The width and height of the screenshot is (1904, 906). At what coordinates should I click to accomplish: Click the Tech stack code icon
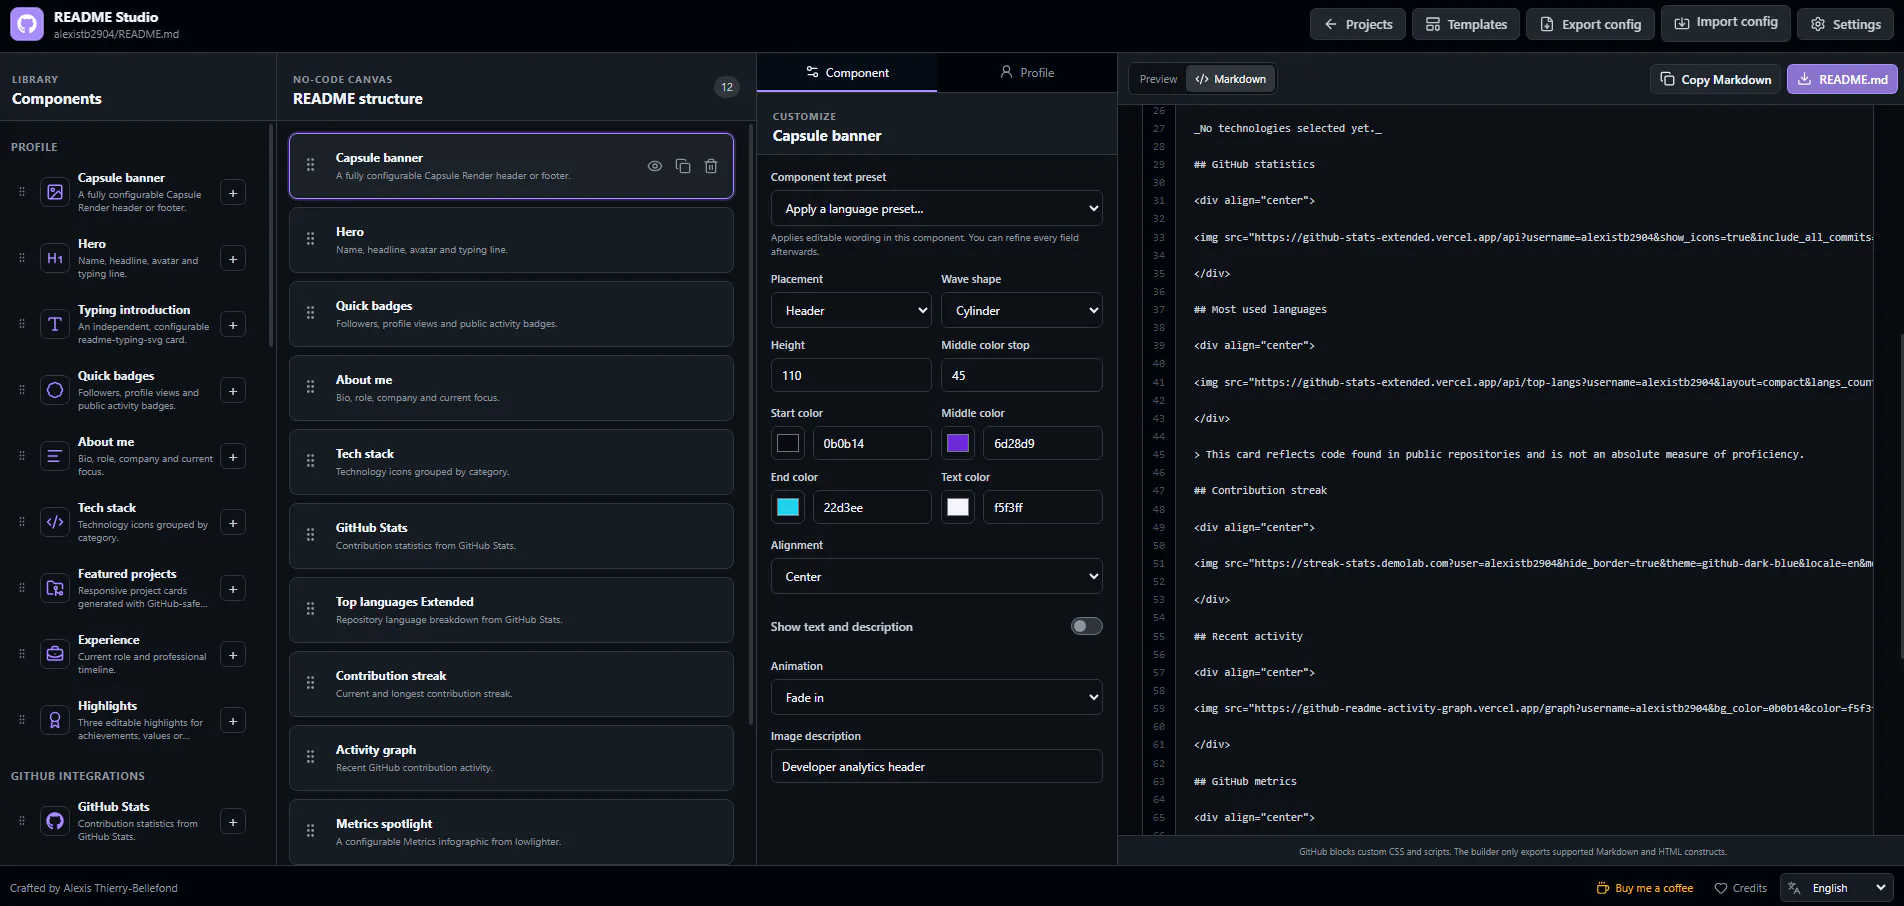click(x=55, y=522)
